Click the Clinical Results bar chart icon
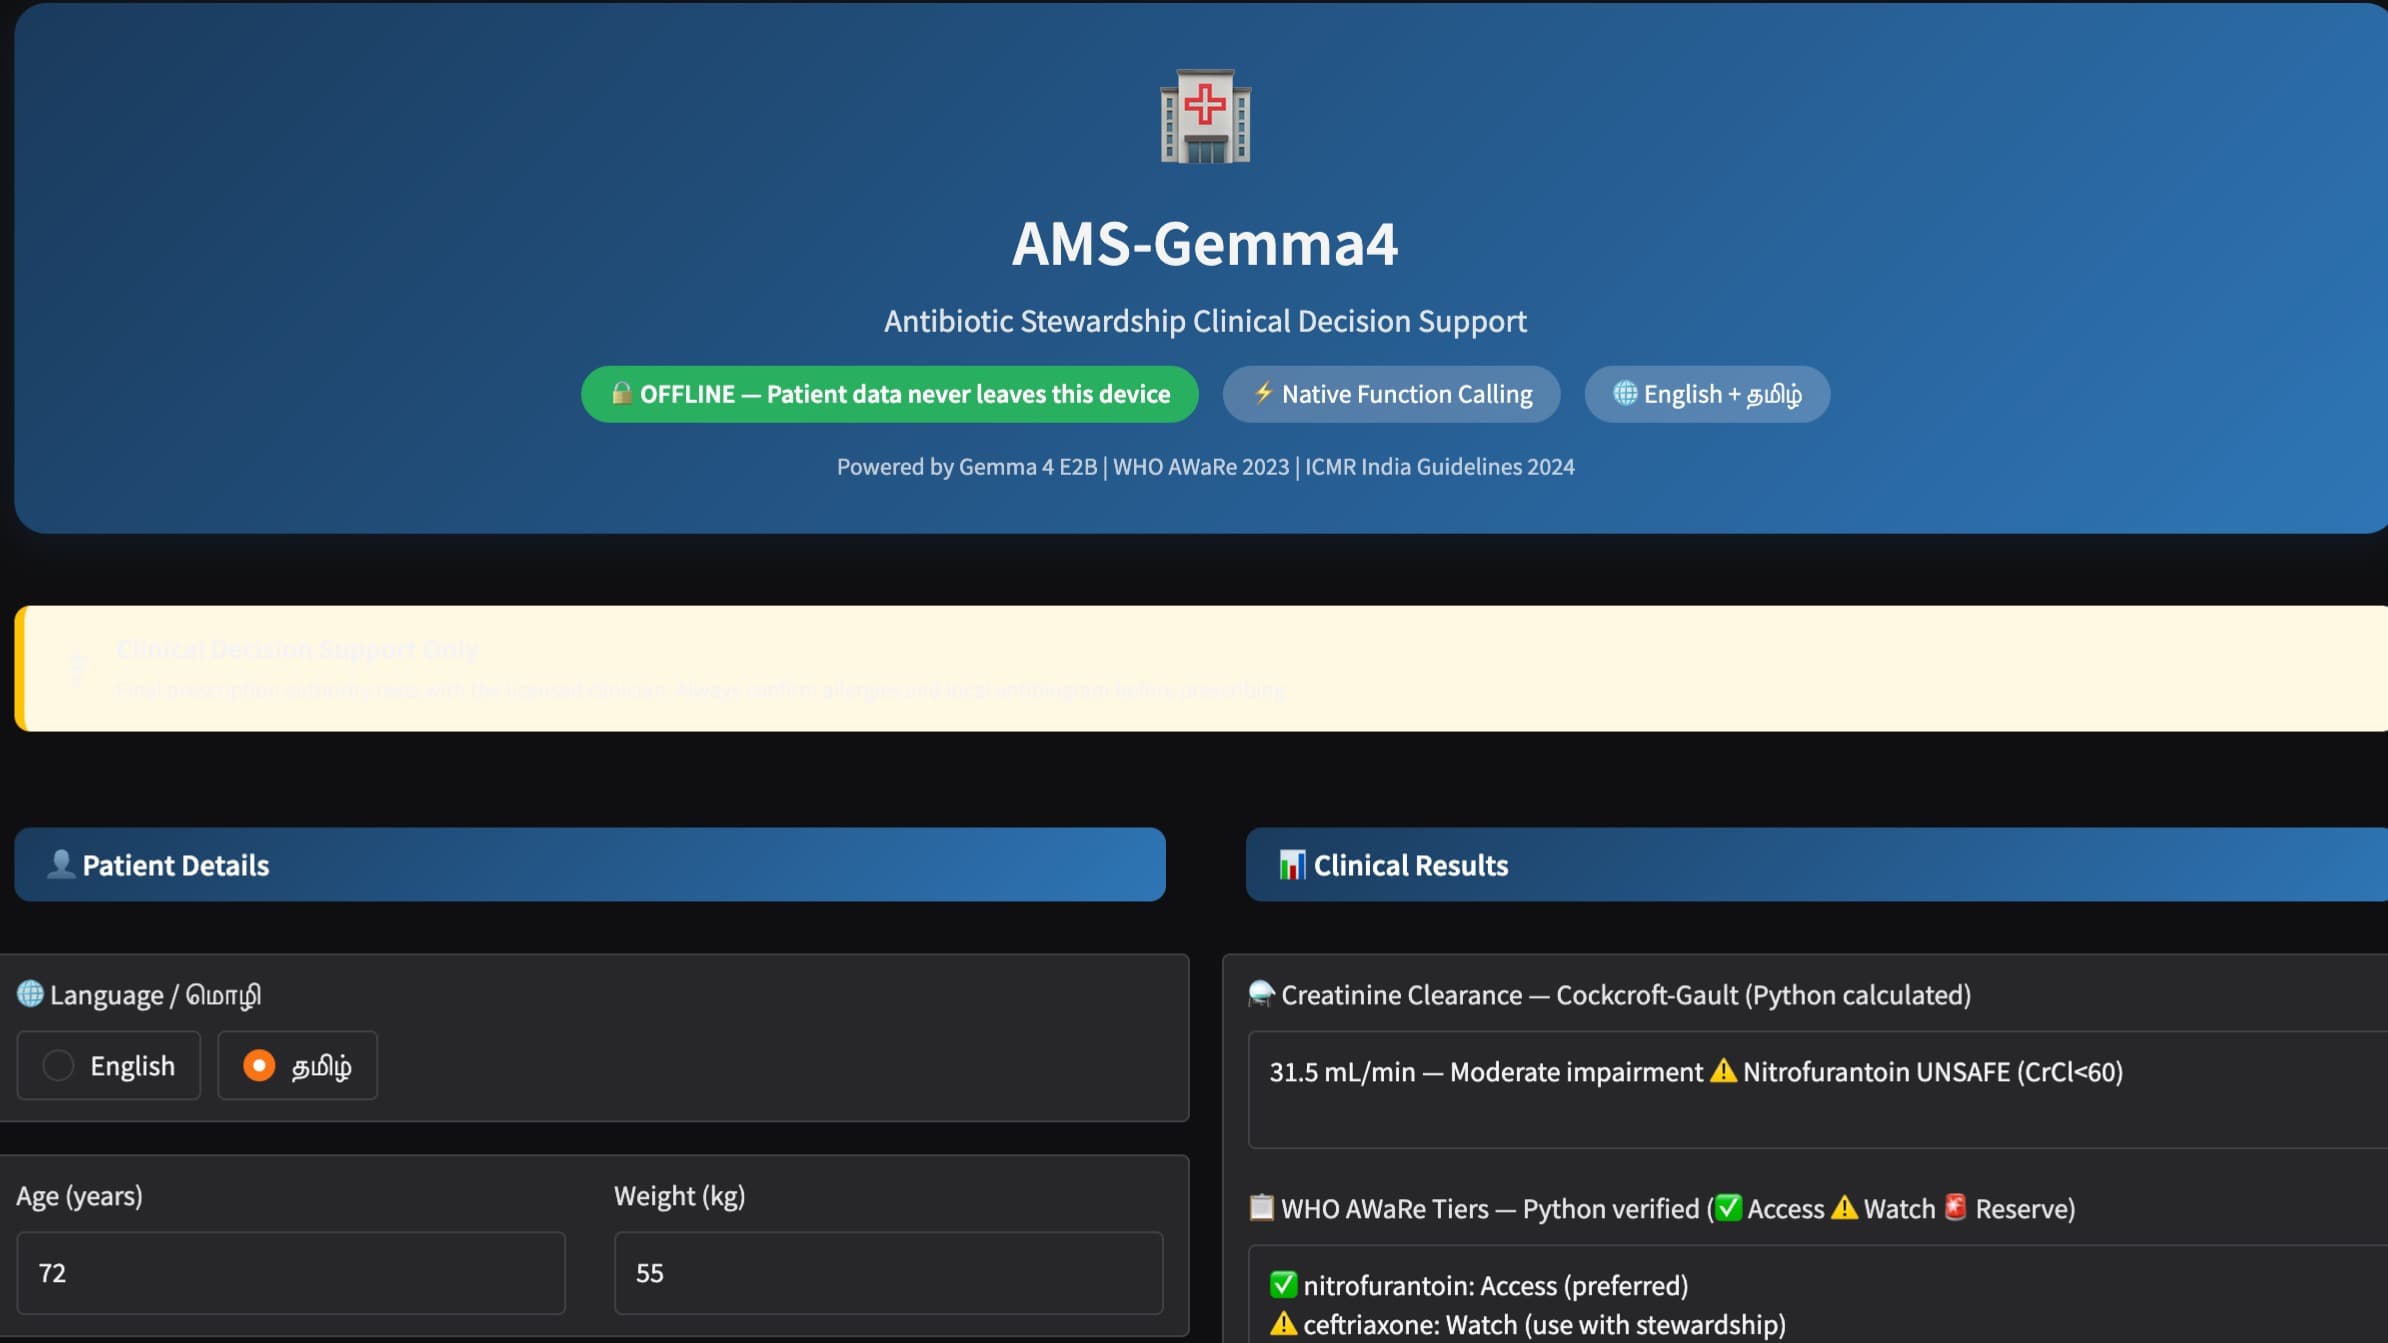The width and height of the screenshot is (2388, 1343). (1292, 864)
